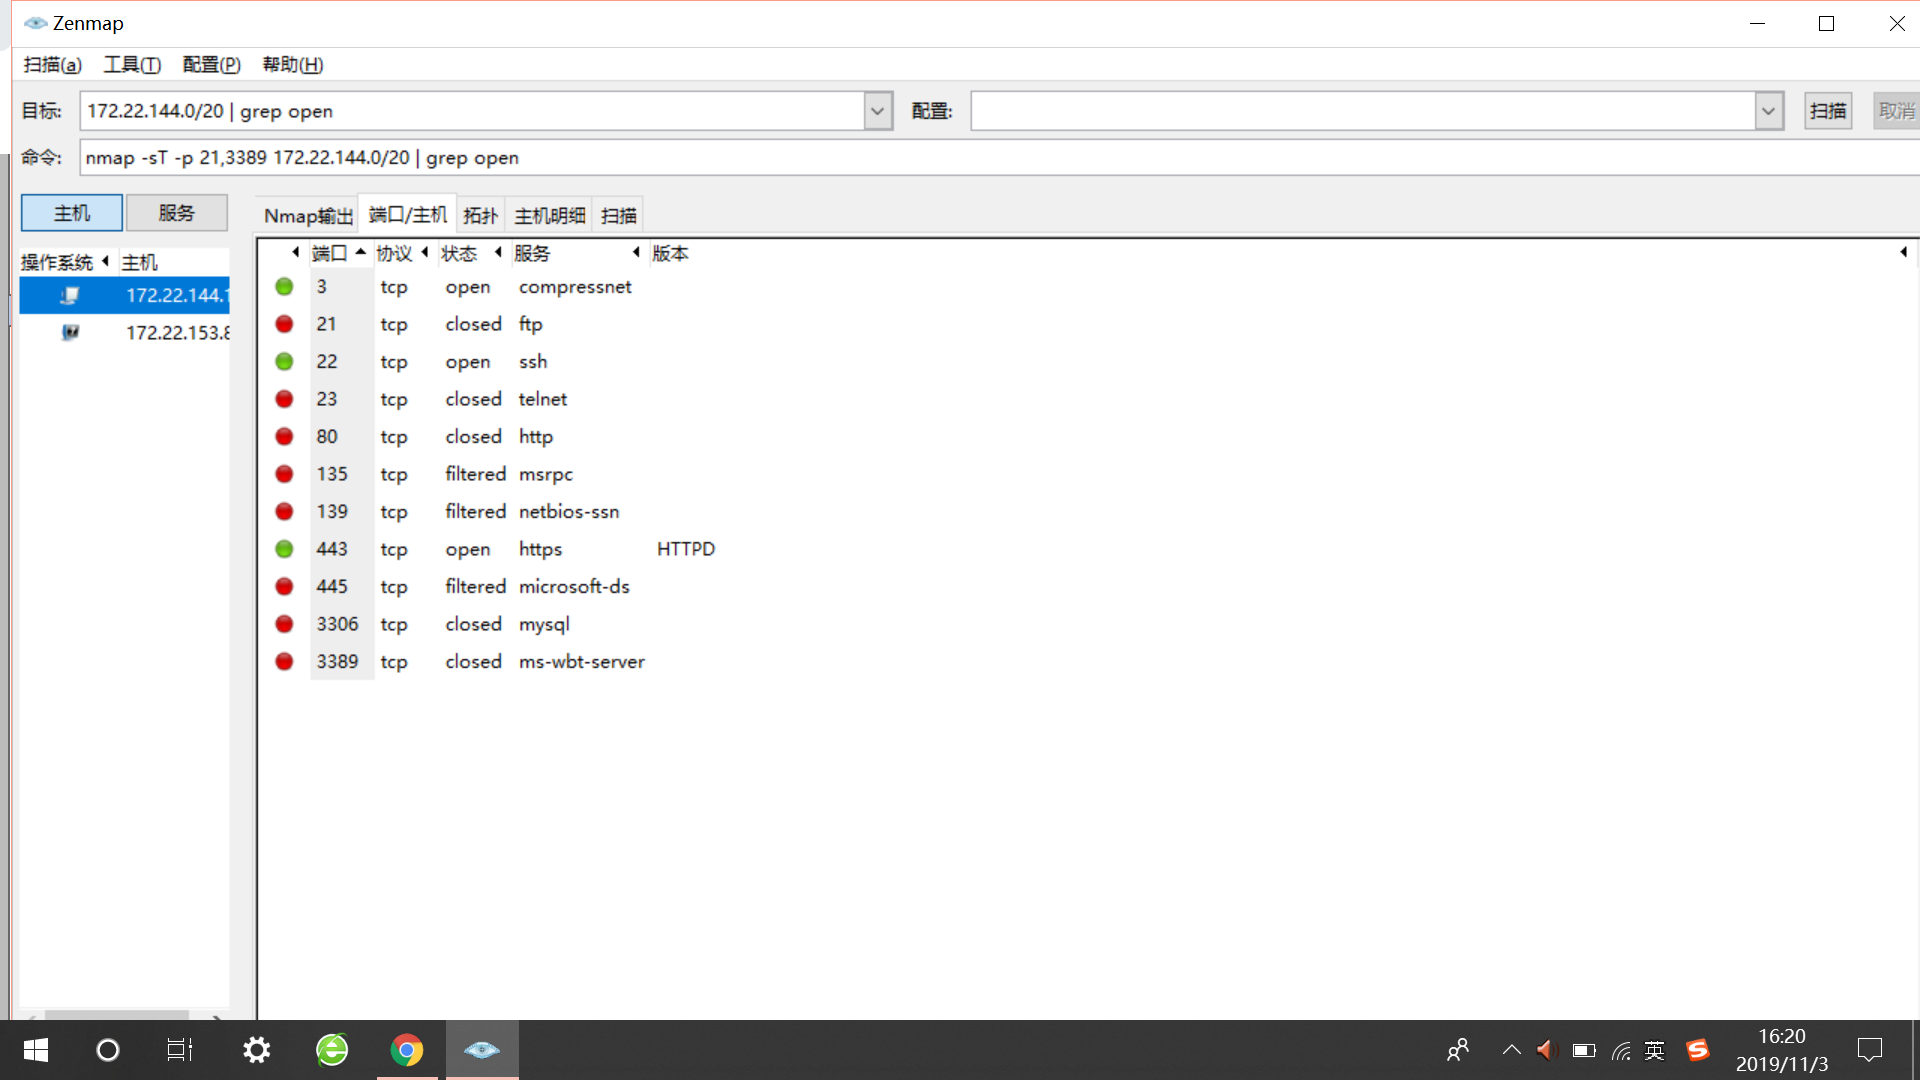Expand the 配置 profile dropdown arrow
Screen dimensions: 1920x1080
(1768, 111)
